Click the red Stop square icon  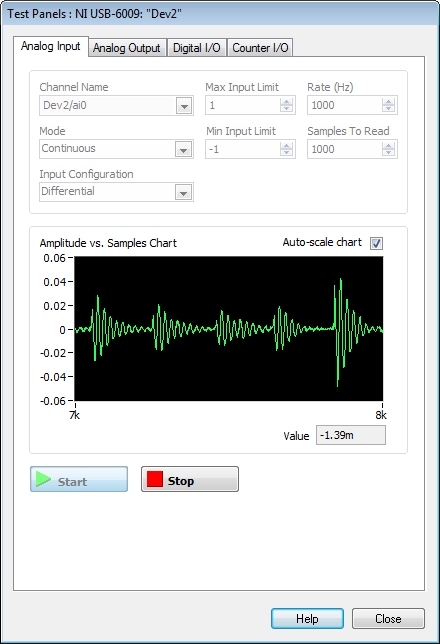click(x=155, y=479)
